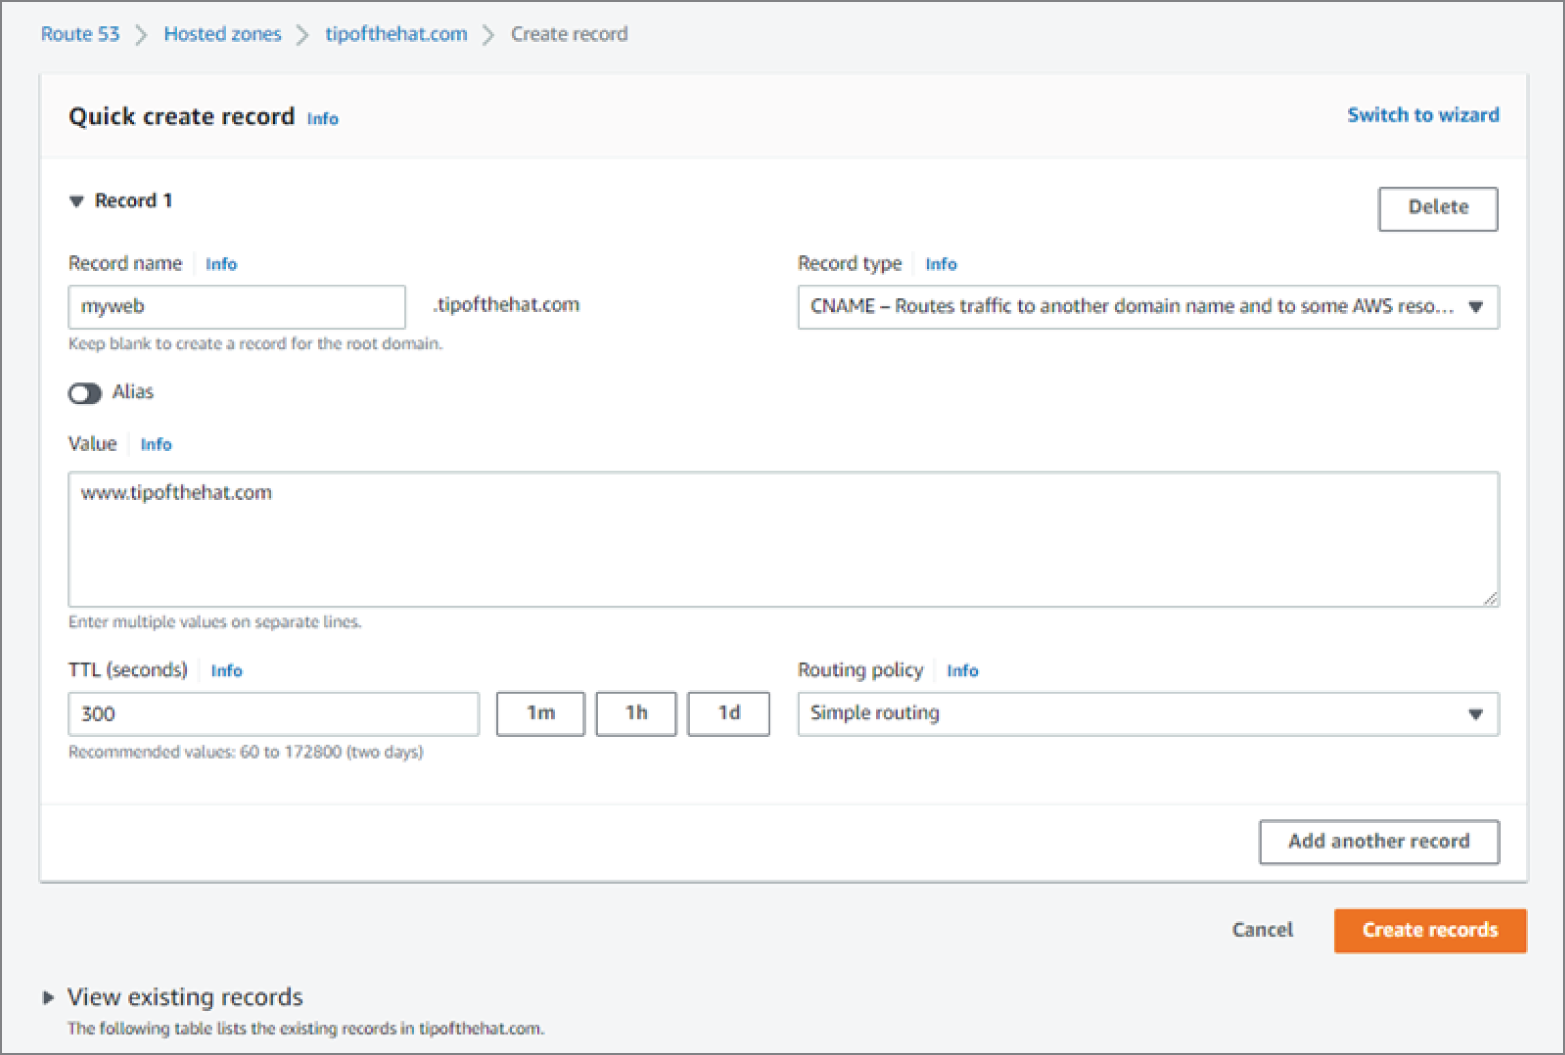The image size is (1565, 1055).
Task: Open Info for Record type
Action: point(941,264)
